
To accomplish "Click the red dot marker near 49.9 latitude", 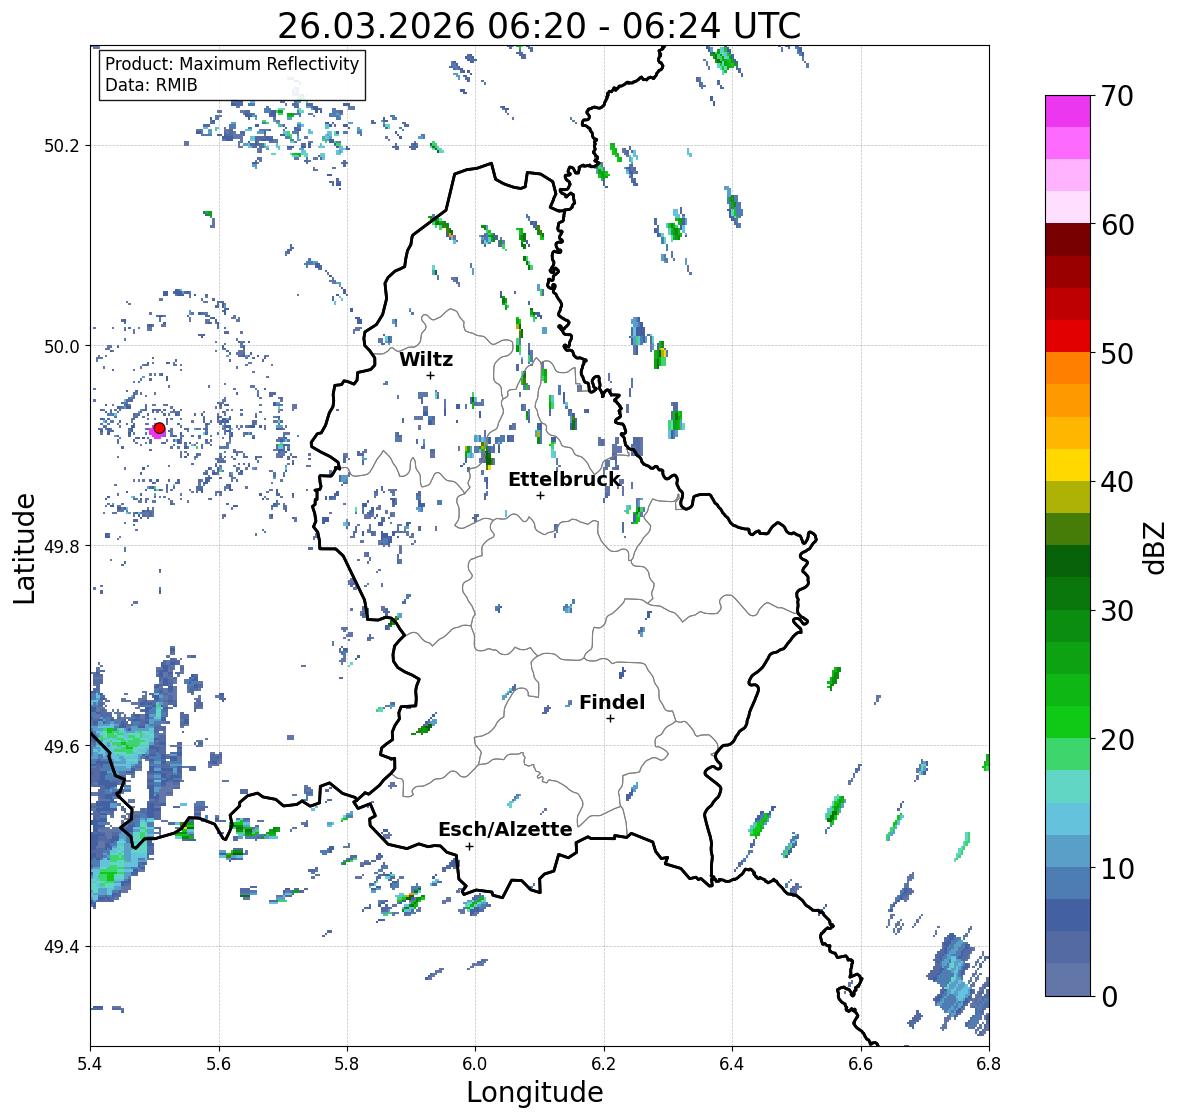I will click(159, 428).
